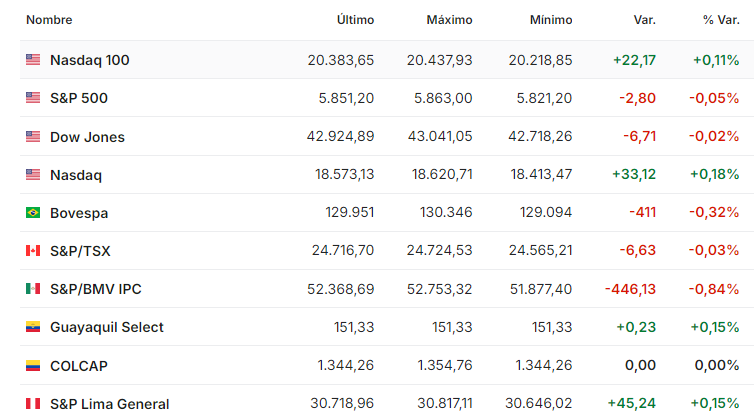Select the S&P 500 minimum 5.821,20
Viewport: 754px width, 418px height.
544,98
